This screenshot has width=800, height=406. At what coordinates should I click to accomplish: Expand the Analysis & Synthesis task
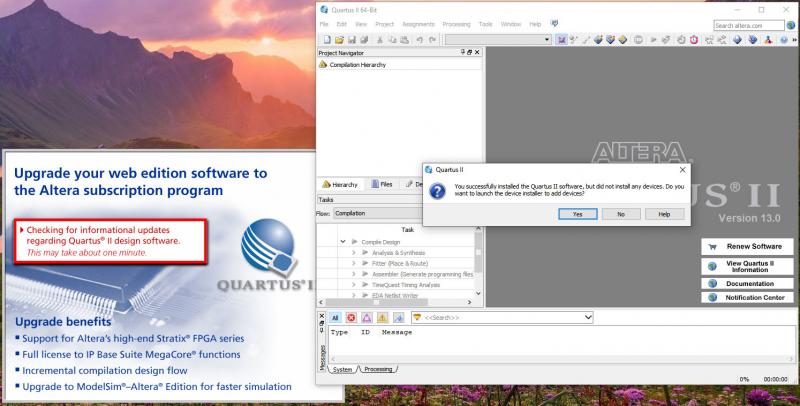(354, 253)
